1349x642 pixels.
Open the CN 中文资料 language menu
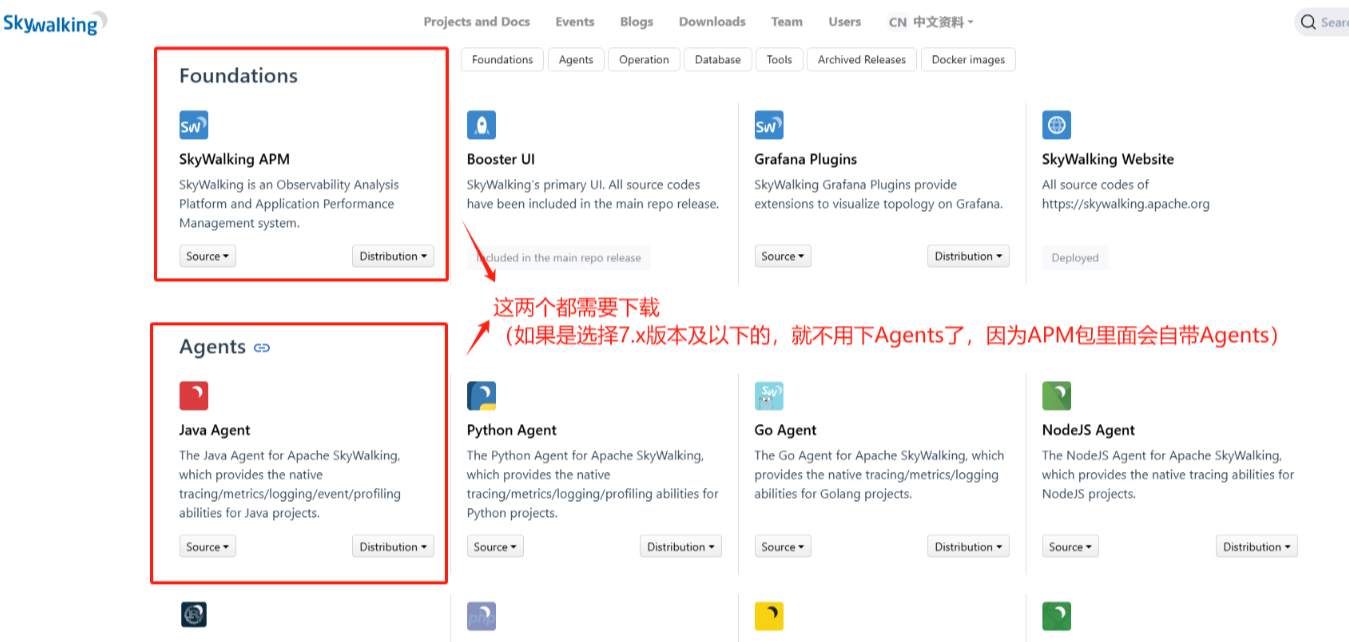tap(931, 22)
